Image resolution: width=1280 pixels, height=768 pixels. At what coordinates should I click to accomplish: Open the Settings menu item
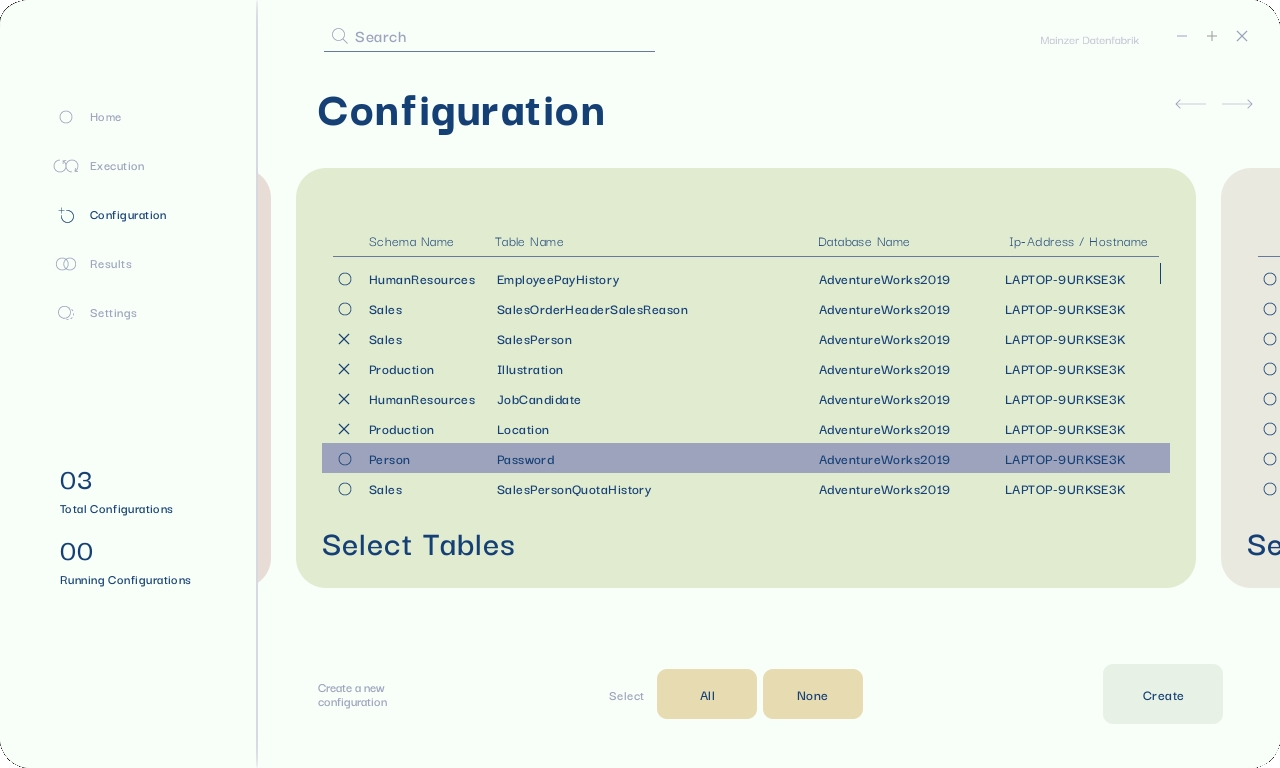tap(113, 313)
